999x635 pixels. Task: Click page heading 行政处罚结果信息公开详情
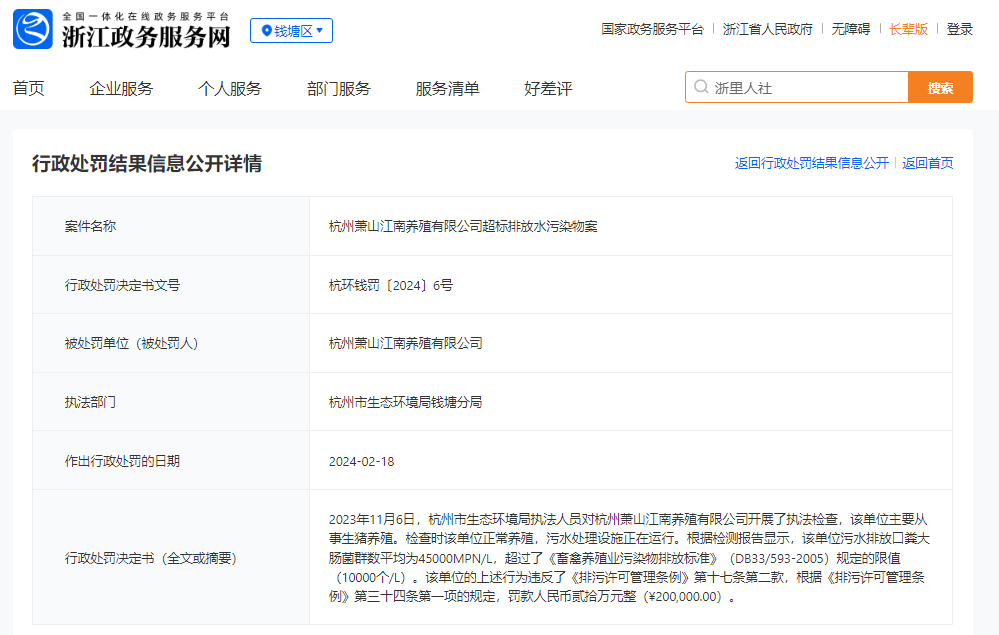point(147,164)
